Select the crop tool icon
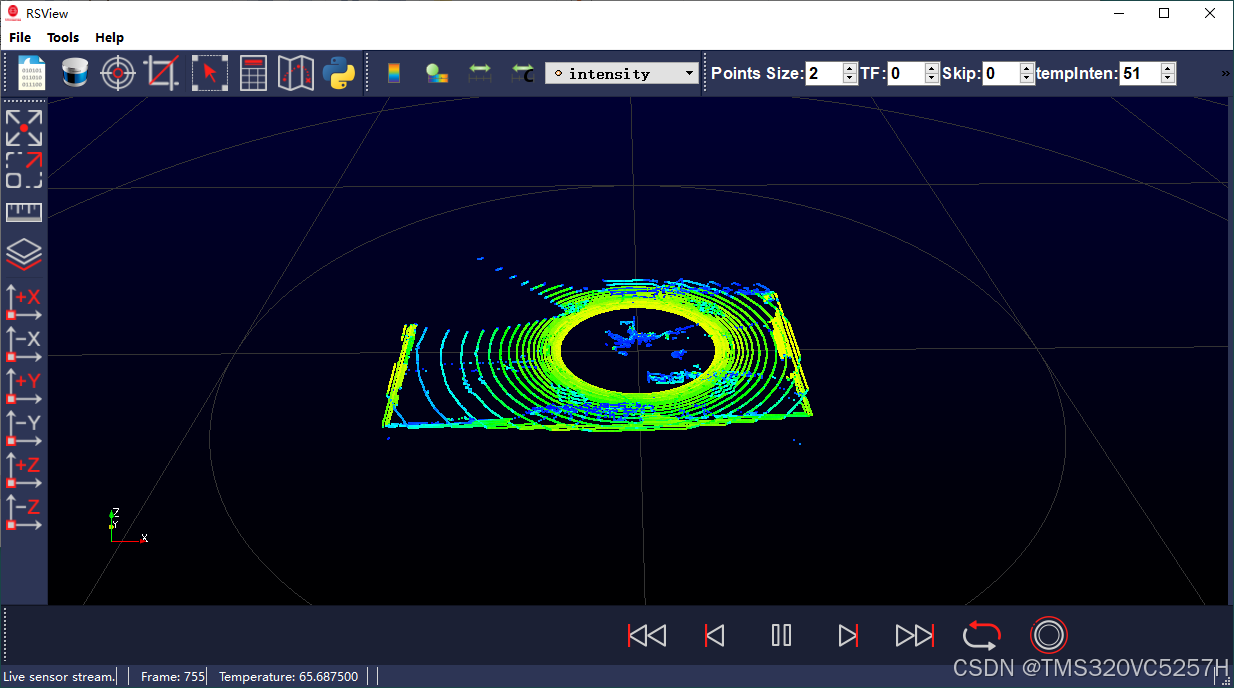The width and height of the screenshot is (1234, 688). tap(161, 73)
